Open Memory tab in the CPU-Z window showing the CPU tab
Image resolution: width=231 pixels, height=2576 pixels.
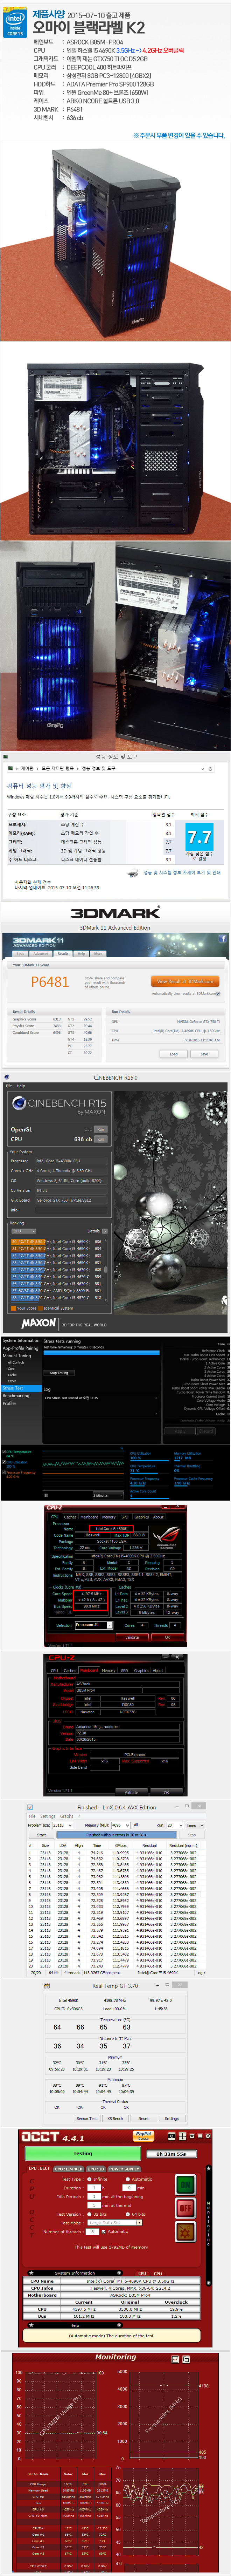tap(108, 1517)
